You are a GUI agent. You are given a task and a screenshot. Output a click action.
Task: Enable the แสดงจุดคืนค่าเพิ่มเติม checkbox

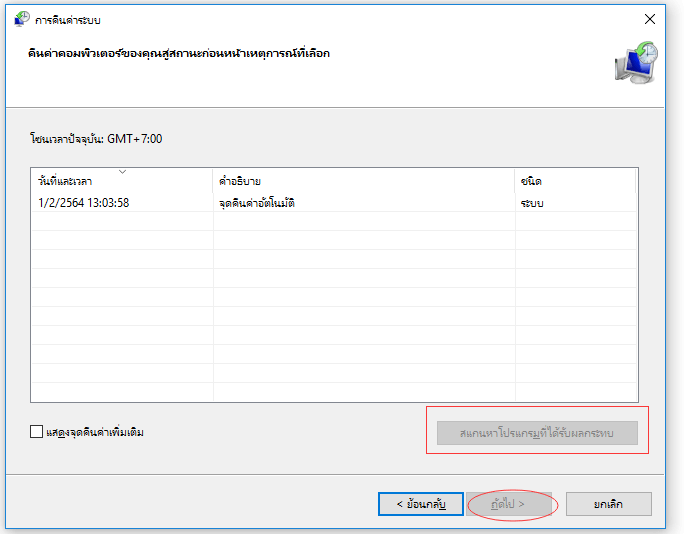pos(36,432)
